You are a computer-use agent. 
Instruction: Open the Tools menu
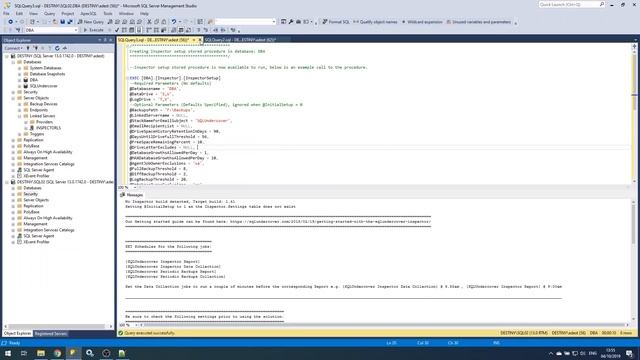coord(108,13)
